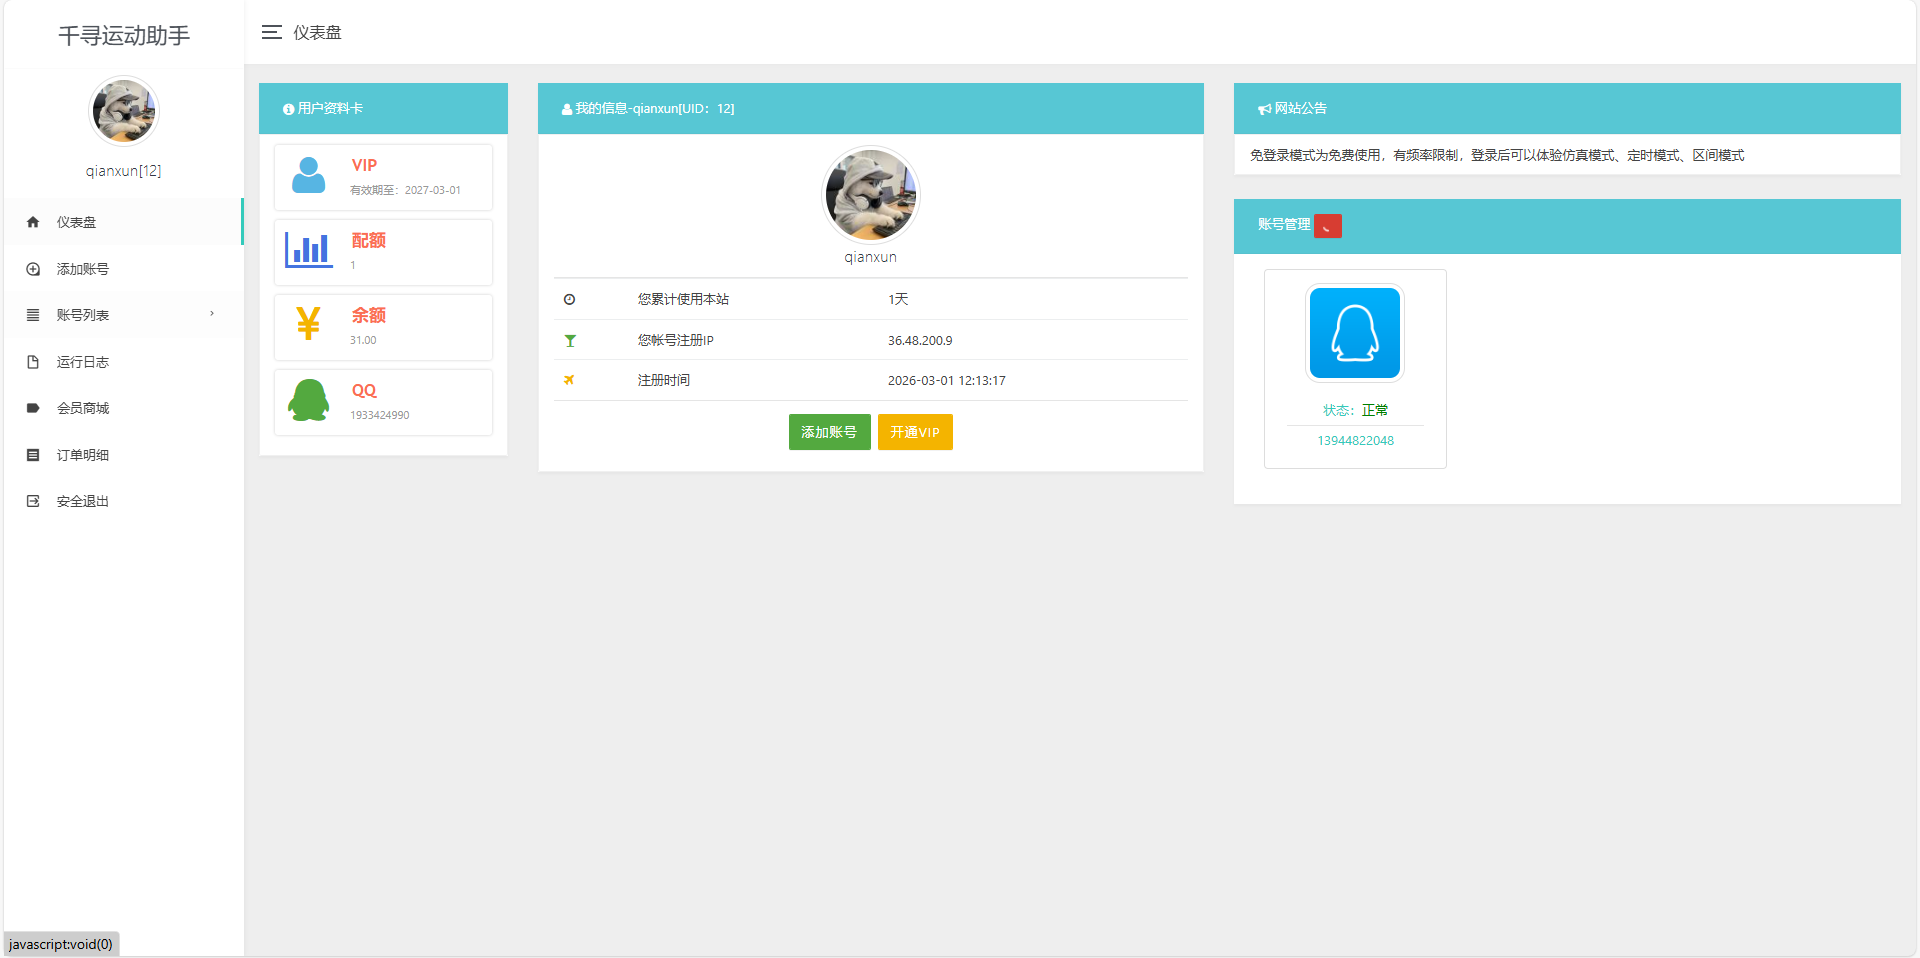The width and height of the screenshot is (1920, 958).
Task: Toggle the hamburger sidebar menu icon
Action: (x=271, y=33)
